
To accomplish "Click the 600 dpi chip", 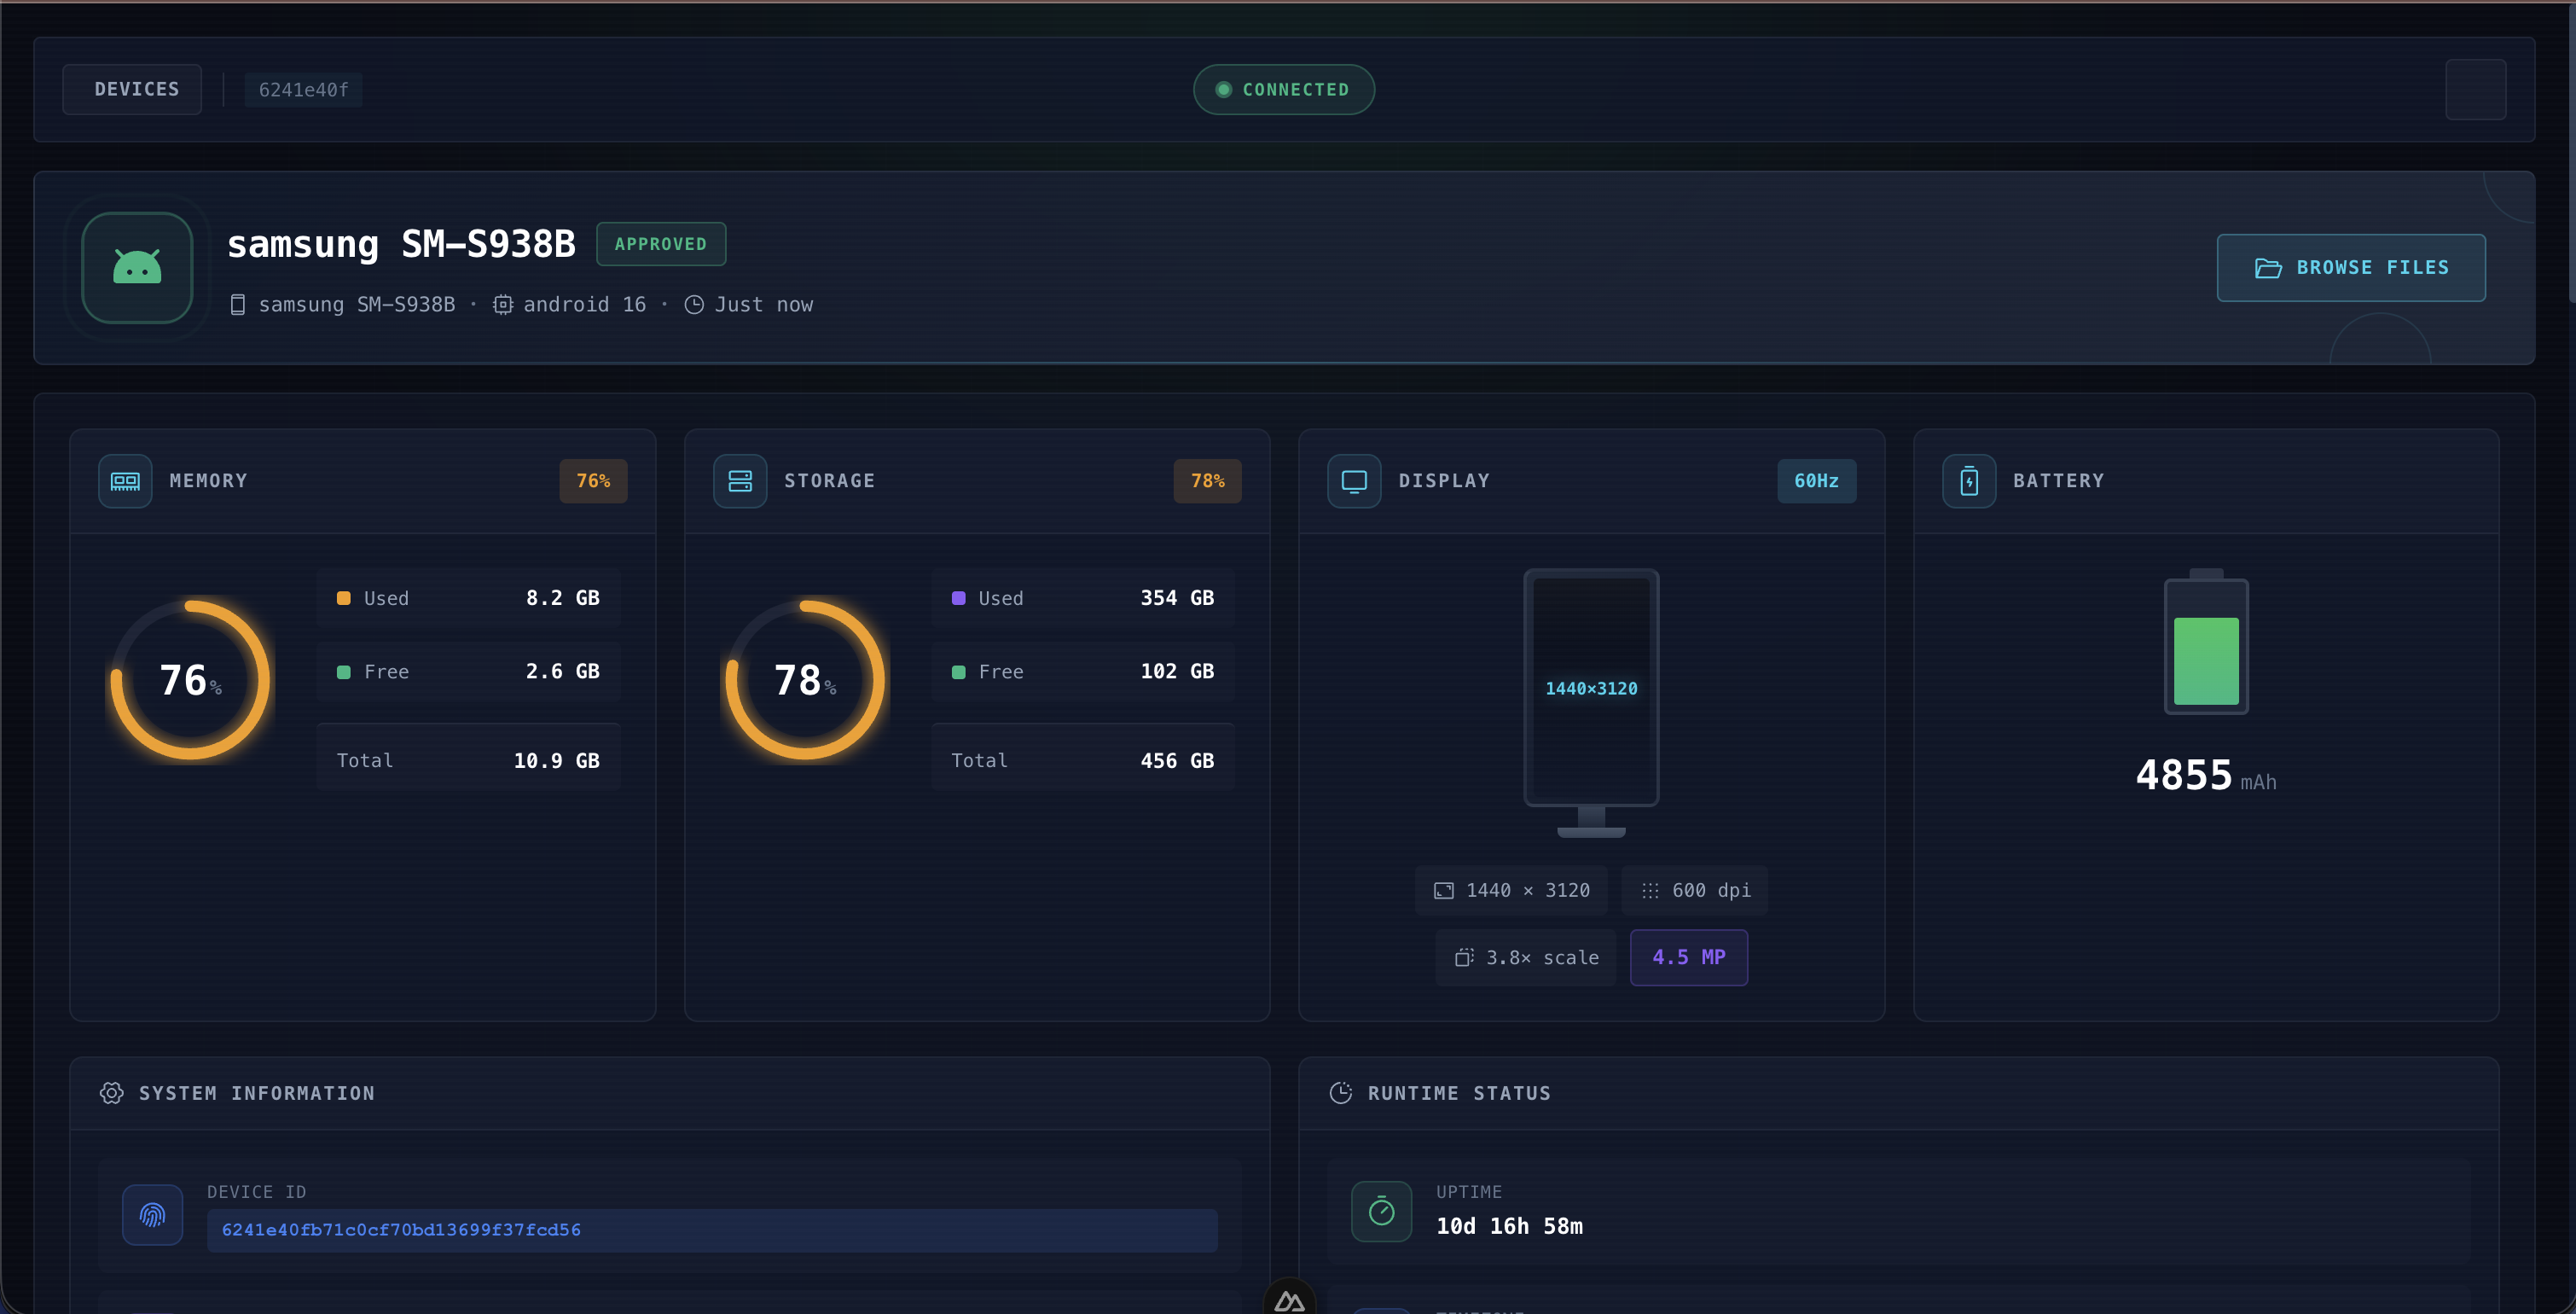I will point(1695,890).
